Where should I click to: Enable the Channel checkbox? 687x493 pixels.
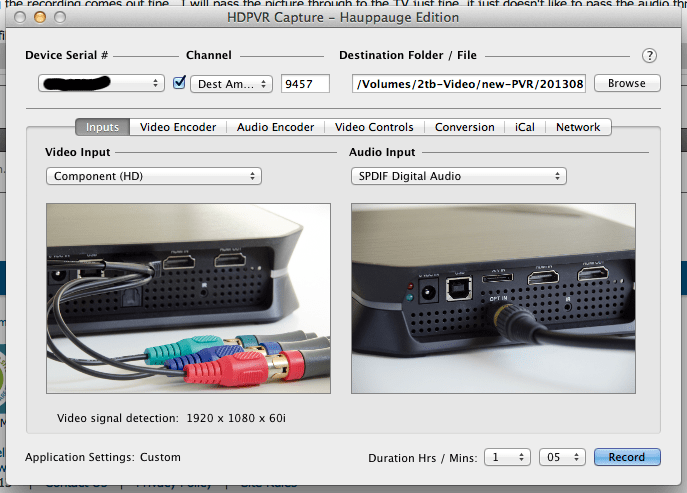(x=180, y=83)
